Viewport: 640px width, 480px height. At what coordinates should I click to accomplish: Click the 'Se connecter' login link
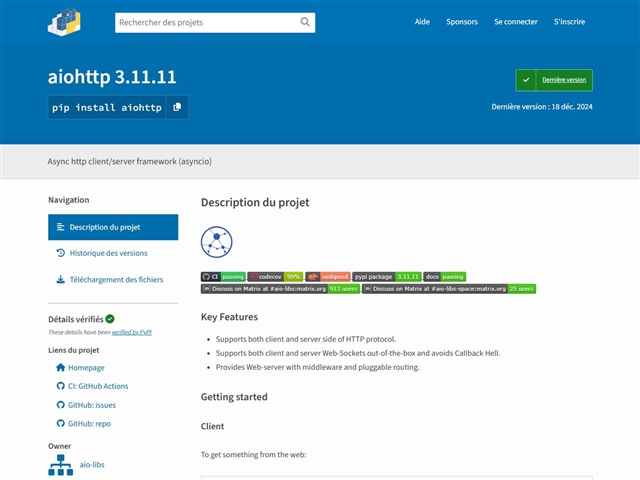point(514,22)
